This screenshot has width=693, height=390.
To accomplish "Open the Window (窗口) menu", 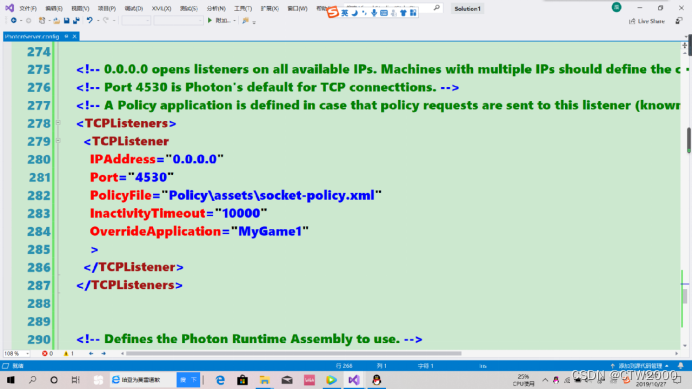I will pyautogui.click(x=297, y=8).
